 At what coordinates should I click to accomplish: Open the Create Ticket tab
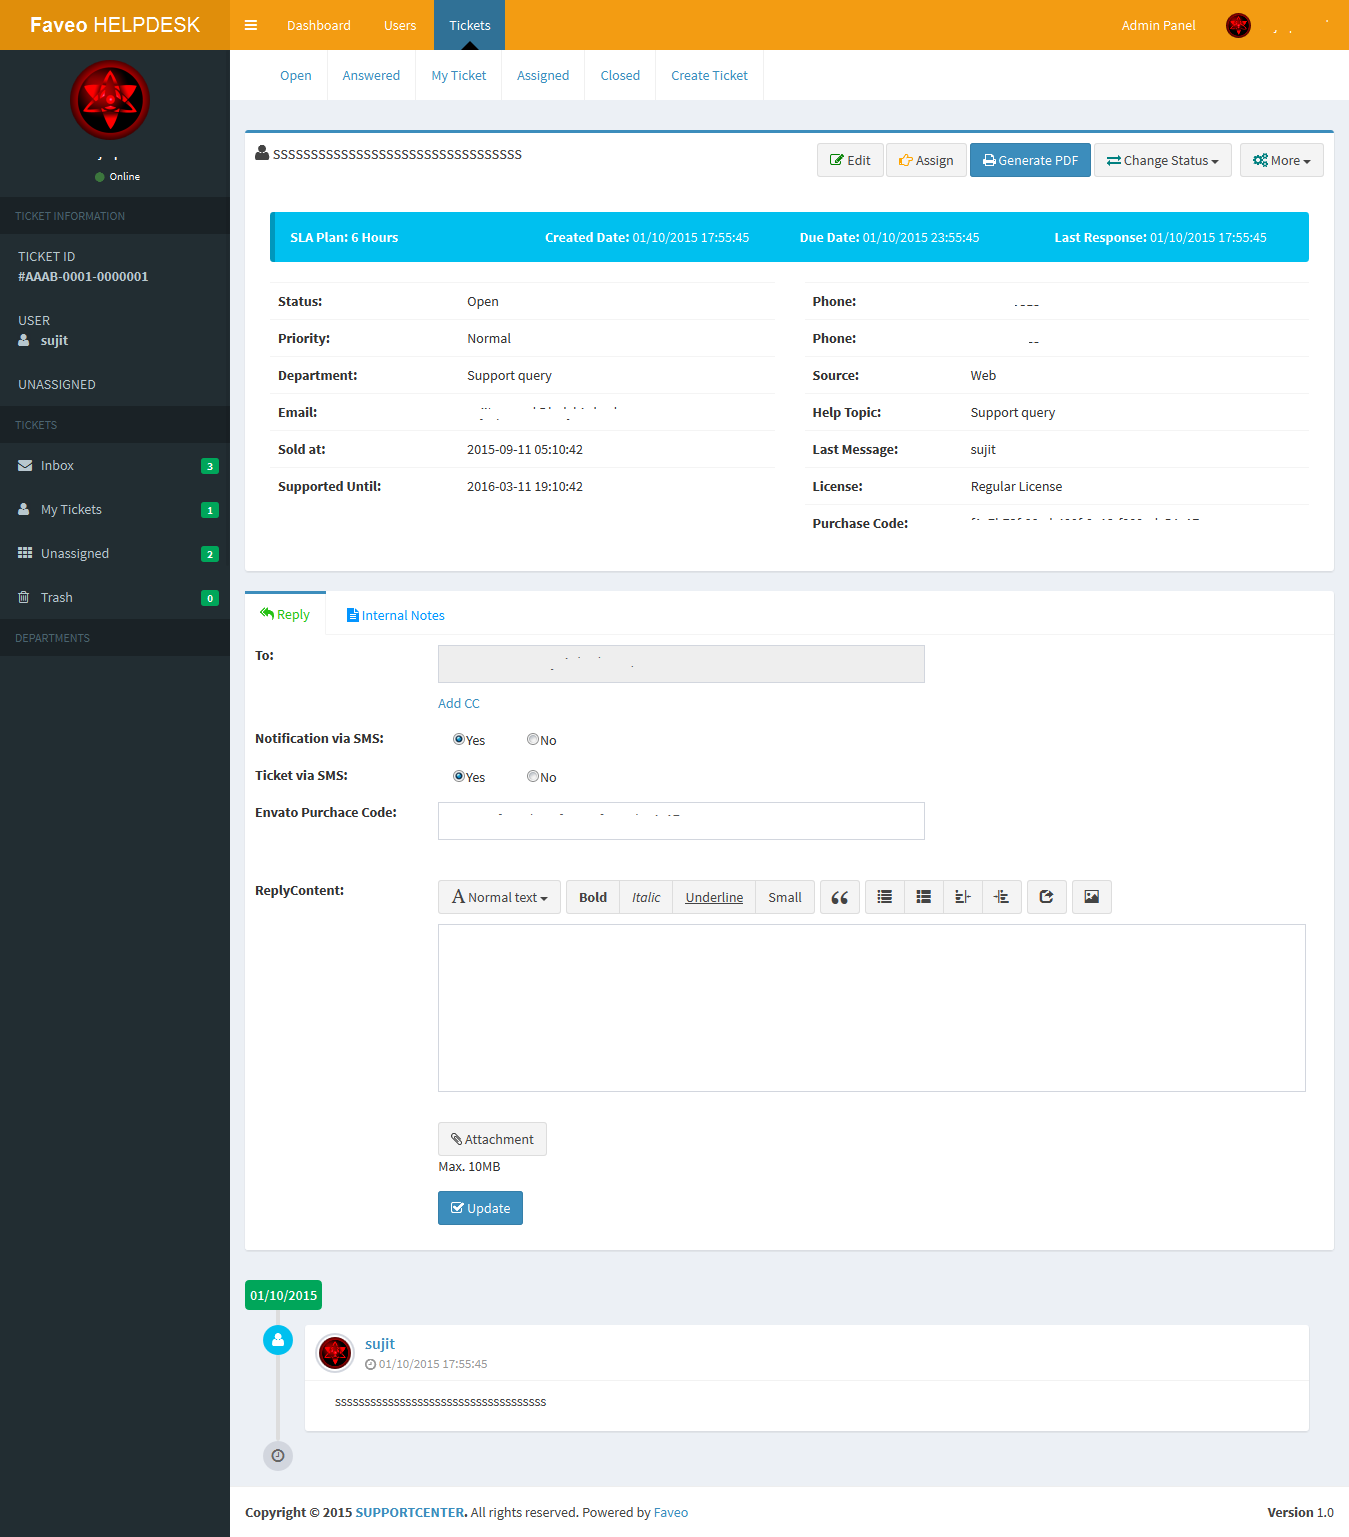pos(710,75)
